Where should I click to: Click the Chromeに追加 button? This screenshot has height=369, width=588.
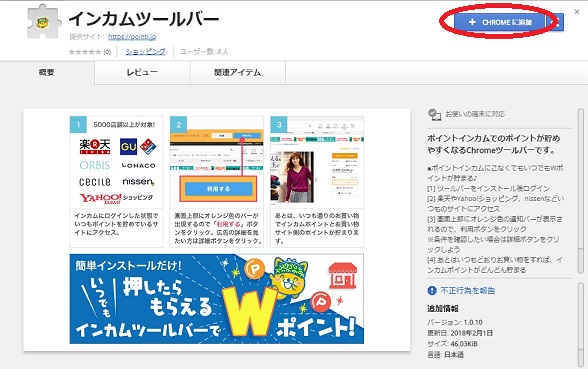(499, 22)
